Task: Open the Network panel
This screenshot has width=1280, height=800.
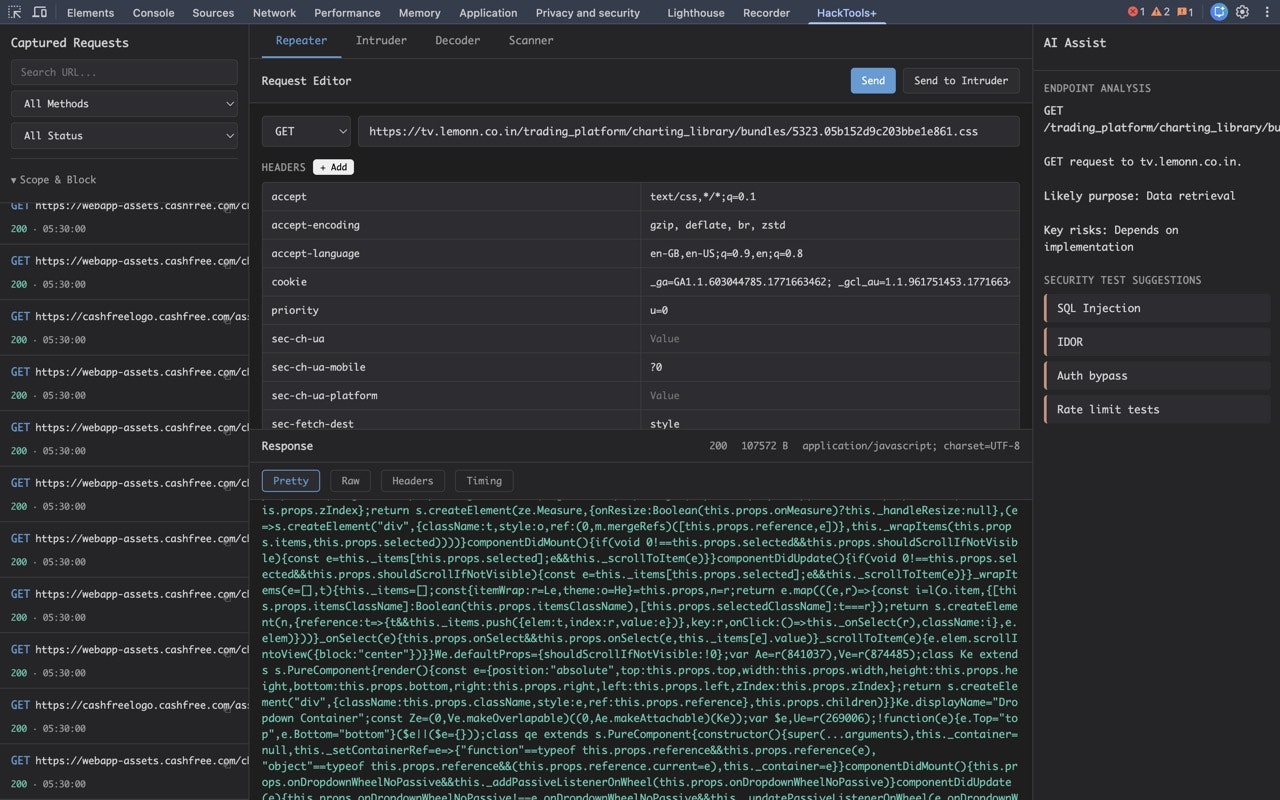Action: 274,13
